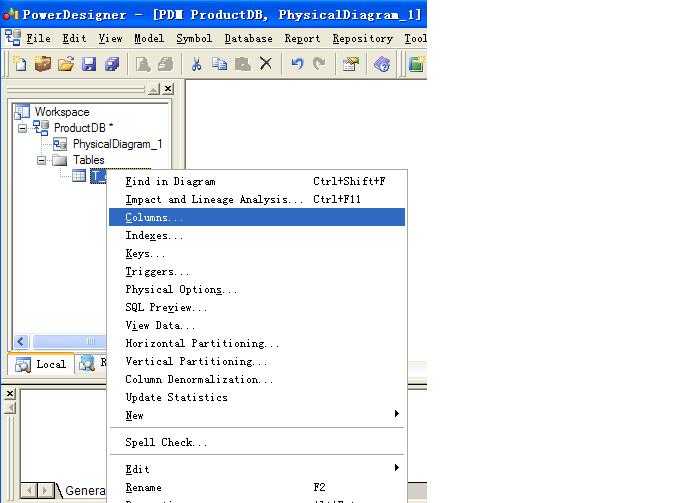This screenshot has height=503, width=683.
Task: Click the output tab scroll right arrow
Action: [45, 491]
